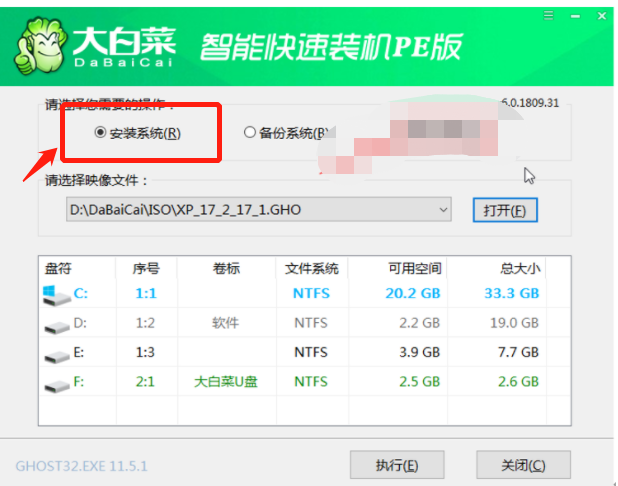This screenshot has width=618, height=486.
Task: Click the 3.9 GB free space value
Action: (x=419, y=352)
